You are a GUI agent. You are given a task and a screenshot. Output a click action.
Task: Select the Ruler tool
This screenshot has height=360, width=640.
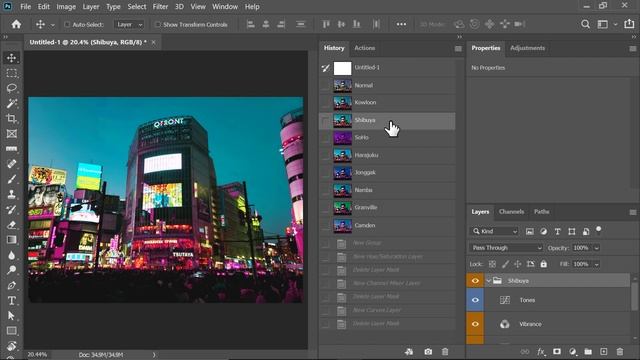(11, 149)
